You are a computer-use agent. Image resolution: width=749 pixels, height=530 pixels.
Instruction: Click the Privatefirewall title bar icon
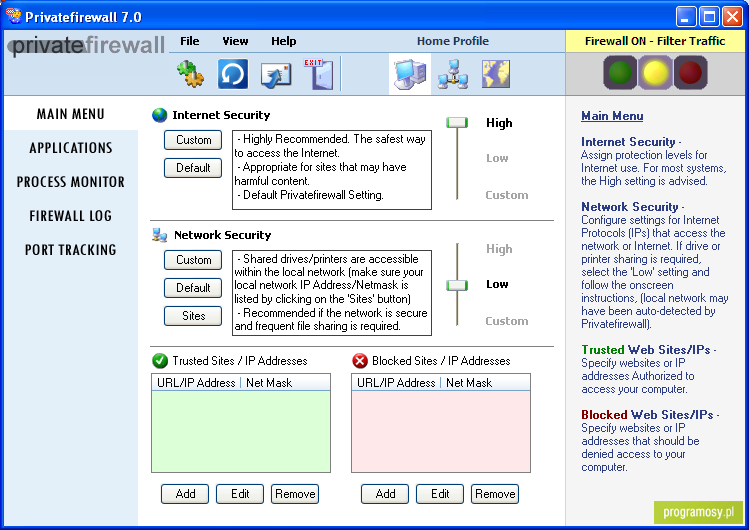point(13,17)
